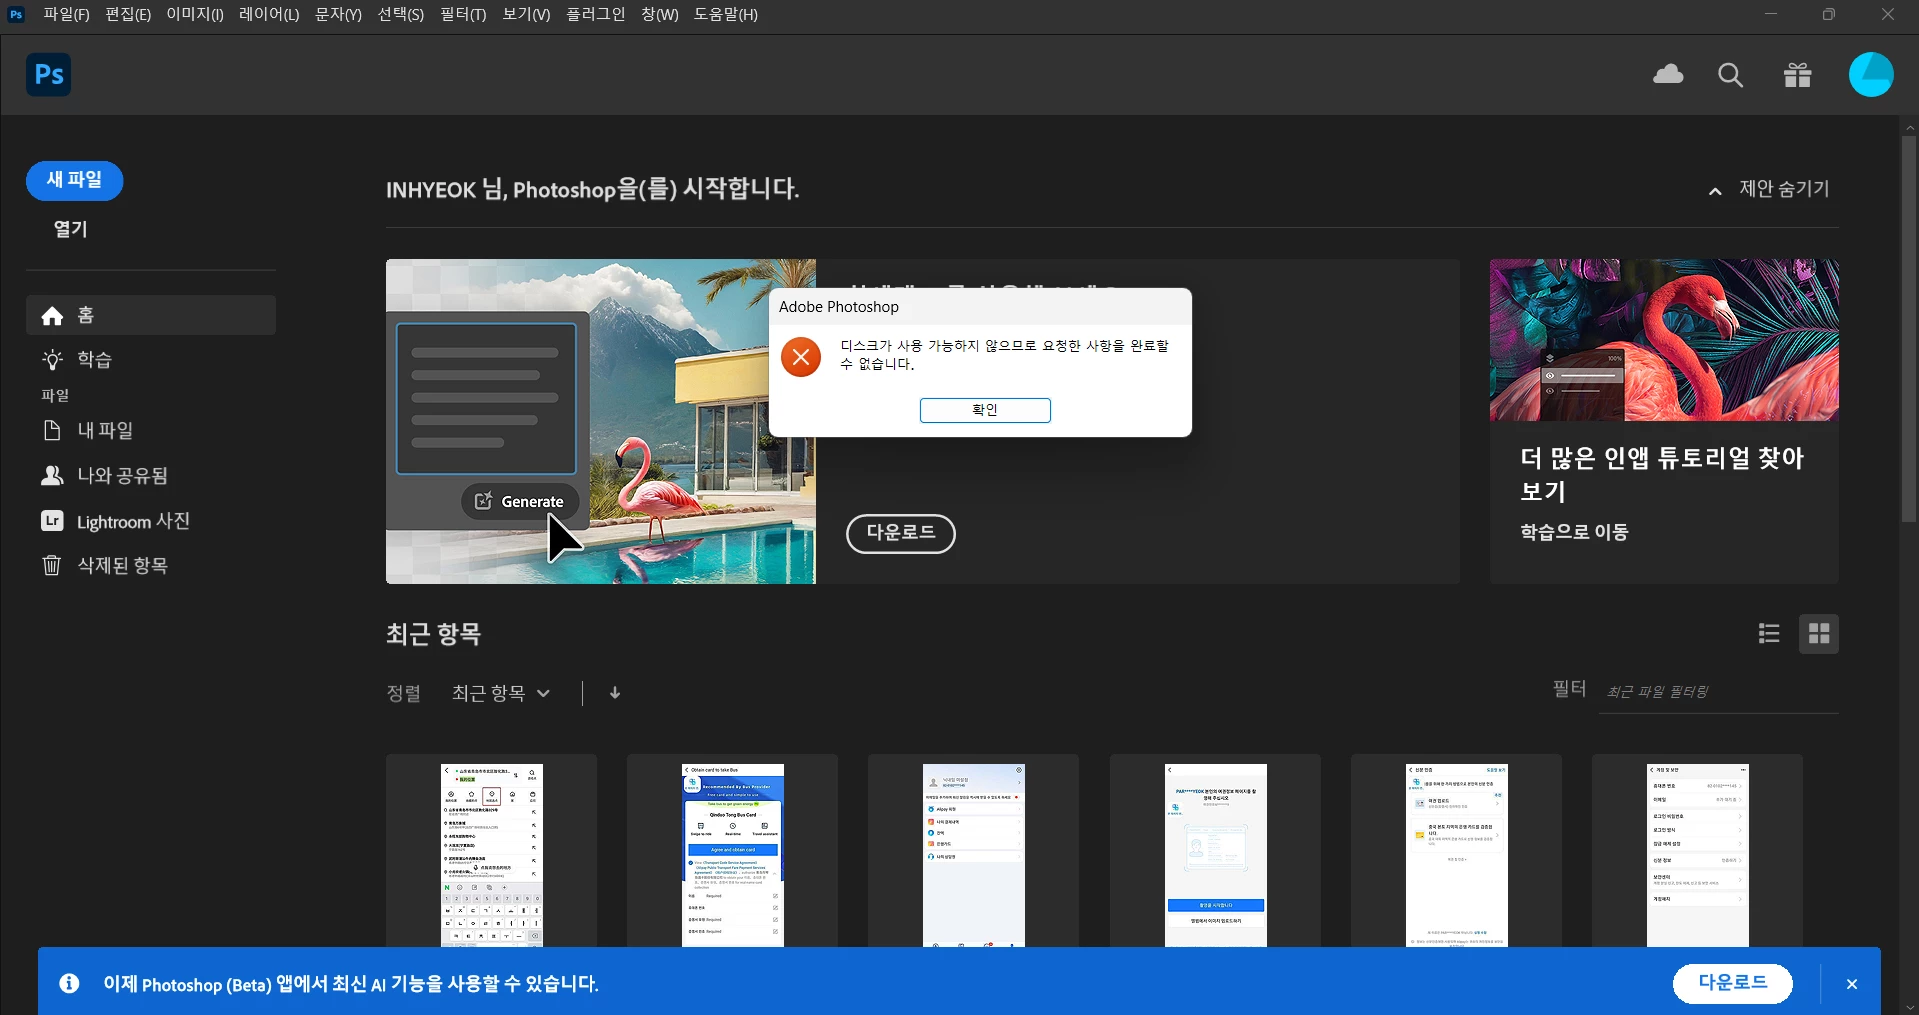Open the user profile avatar

pyautogui.click(x=1870, y=75)
